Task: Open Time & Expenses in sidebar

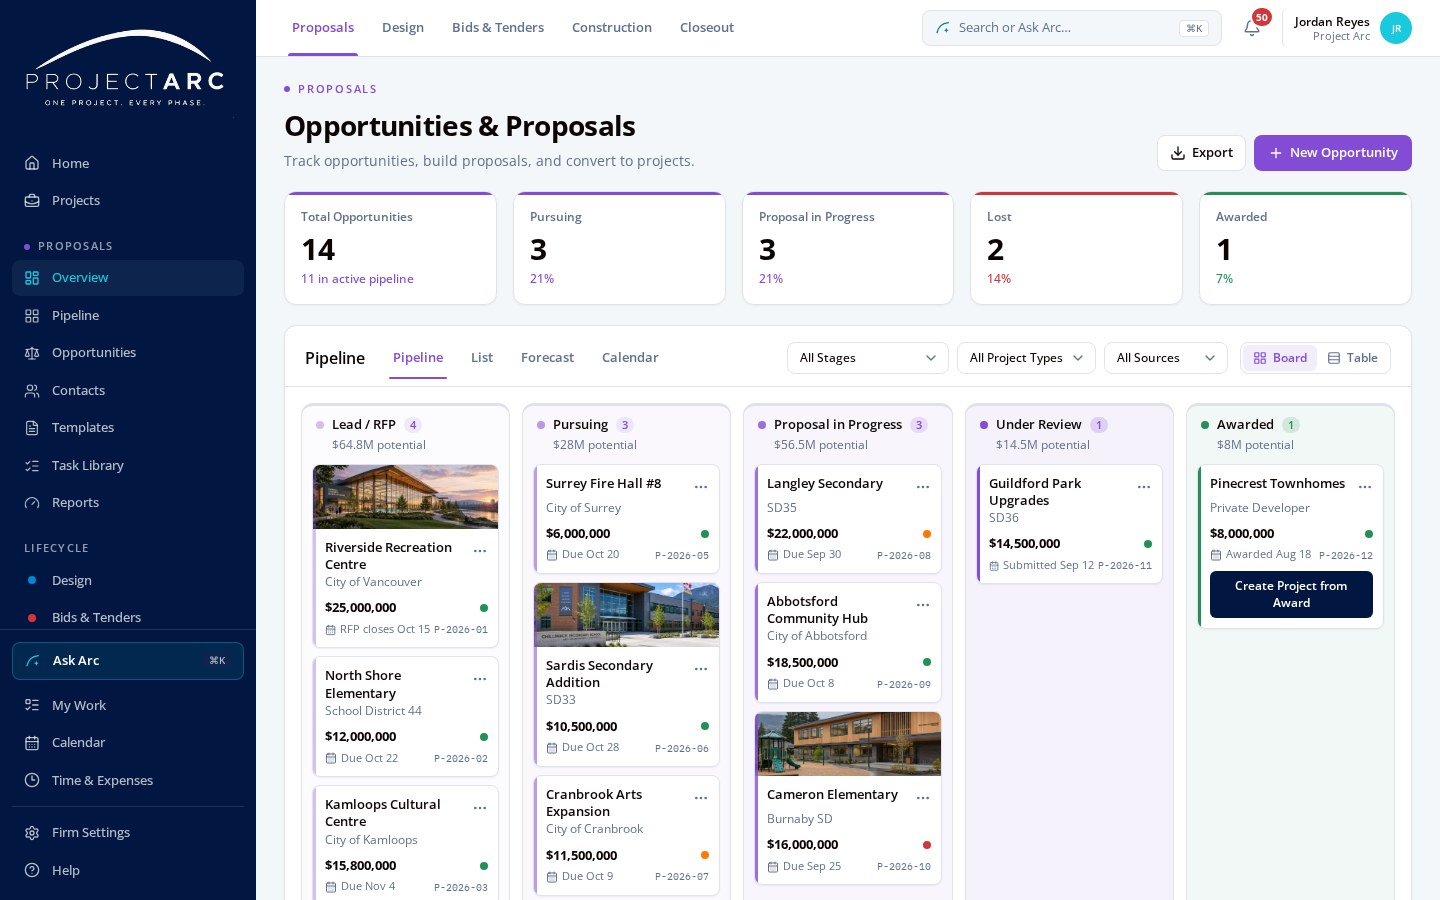Action: [x=128, y=780]
